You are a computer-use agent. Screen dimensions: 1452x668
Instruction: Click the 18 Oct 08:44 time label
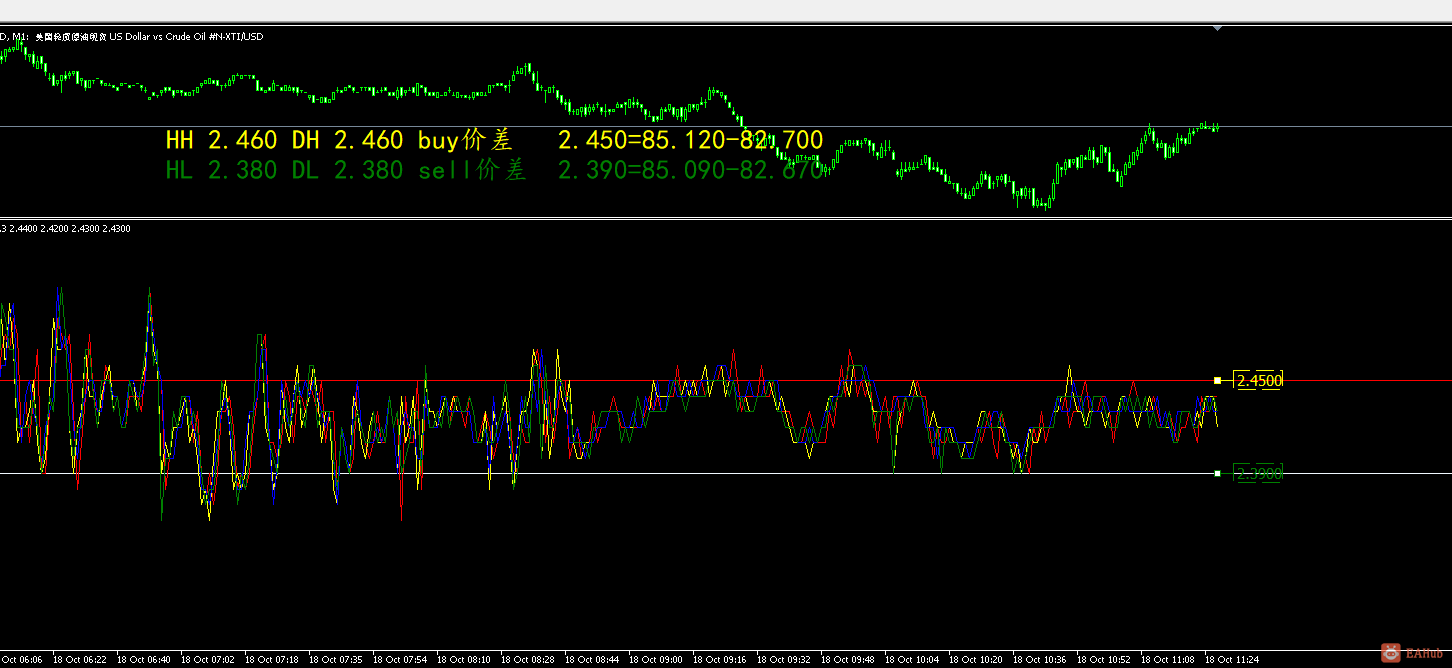click(591, 660)
